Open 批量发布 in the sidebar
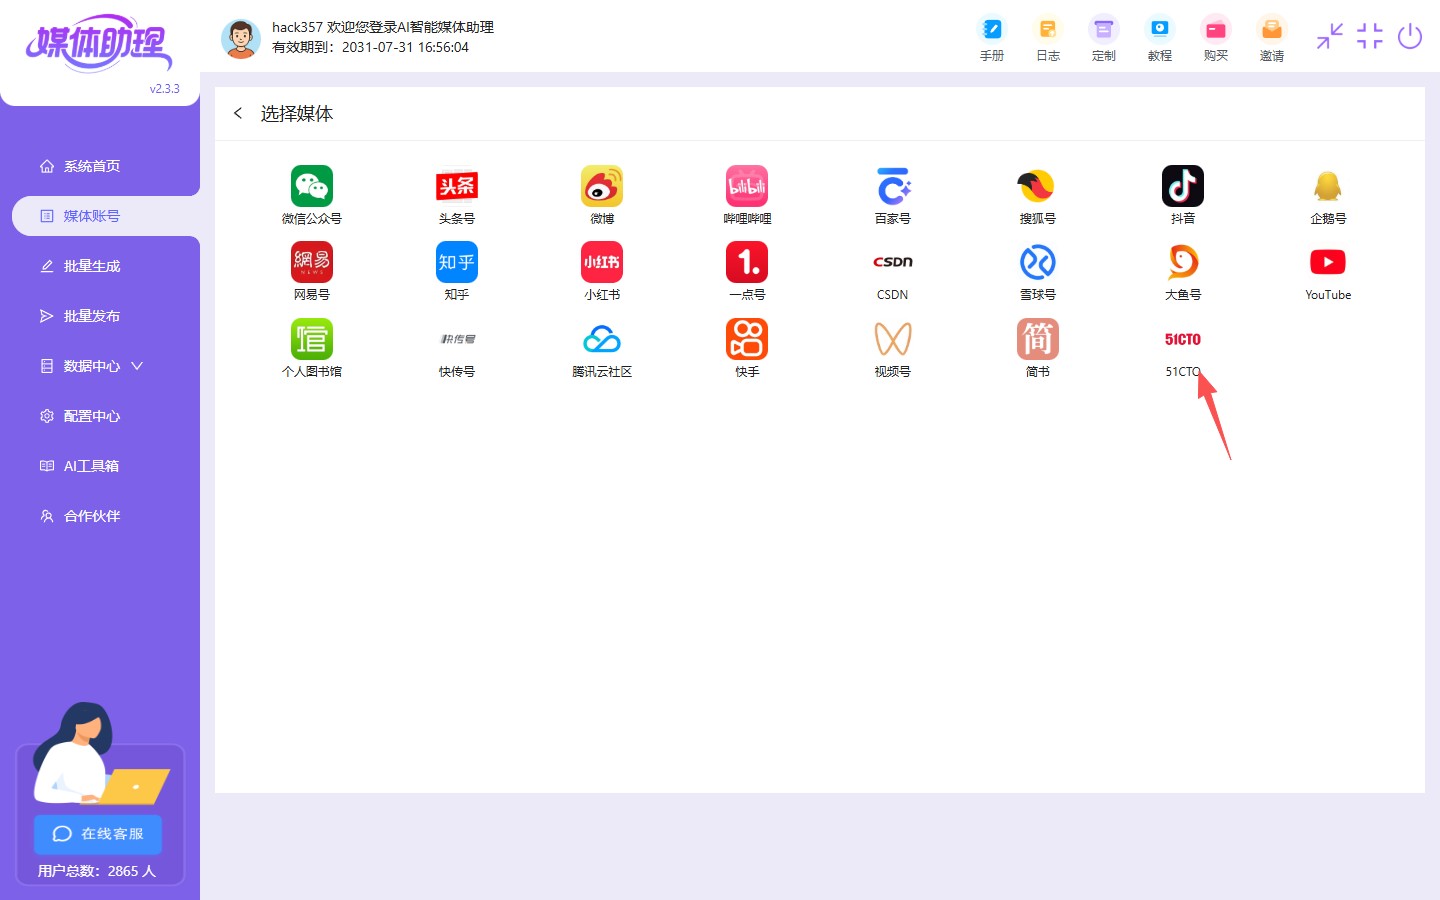The height and width of the screenshot is (900, 1440). click(x=92, y=316)
